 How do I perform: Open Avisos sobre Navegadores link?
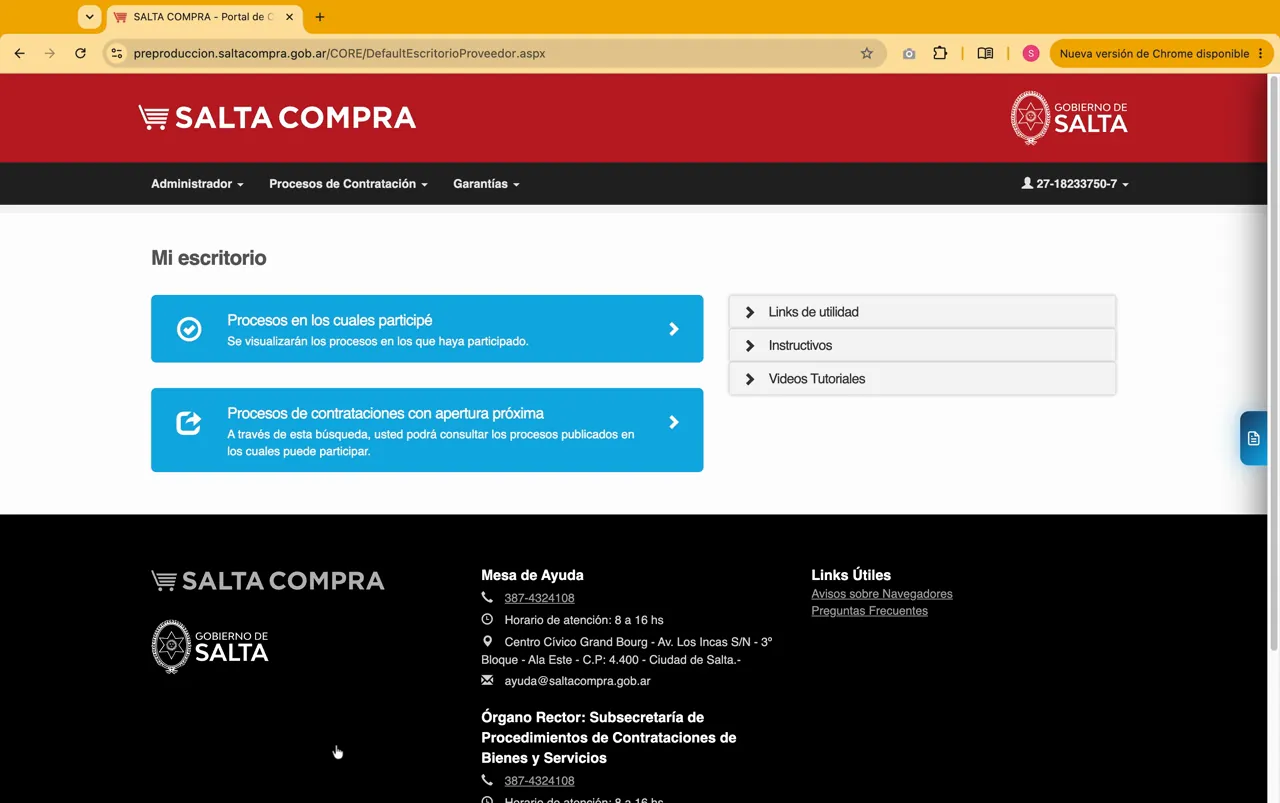[x=882, y=594]
